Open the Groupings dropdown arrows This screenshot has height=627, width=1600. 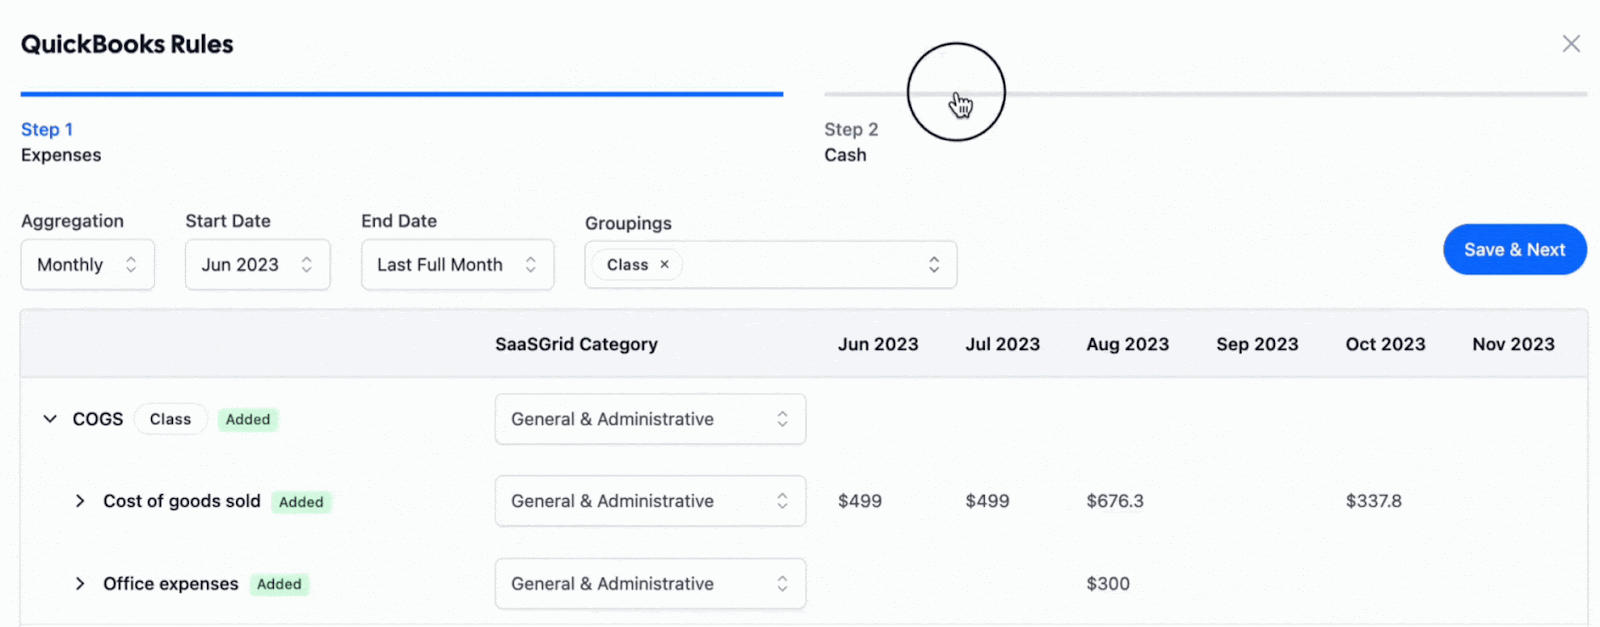(934, 265)
